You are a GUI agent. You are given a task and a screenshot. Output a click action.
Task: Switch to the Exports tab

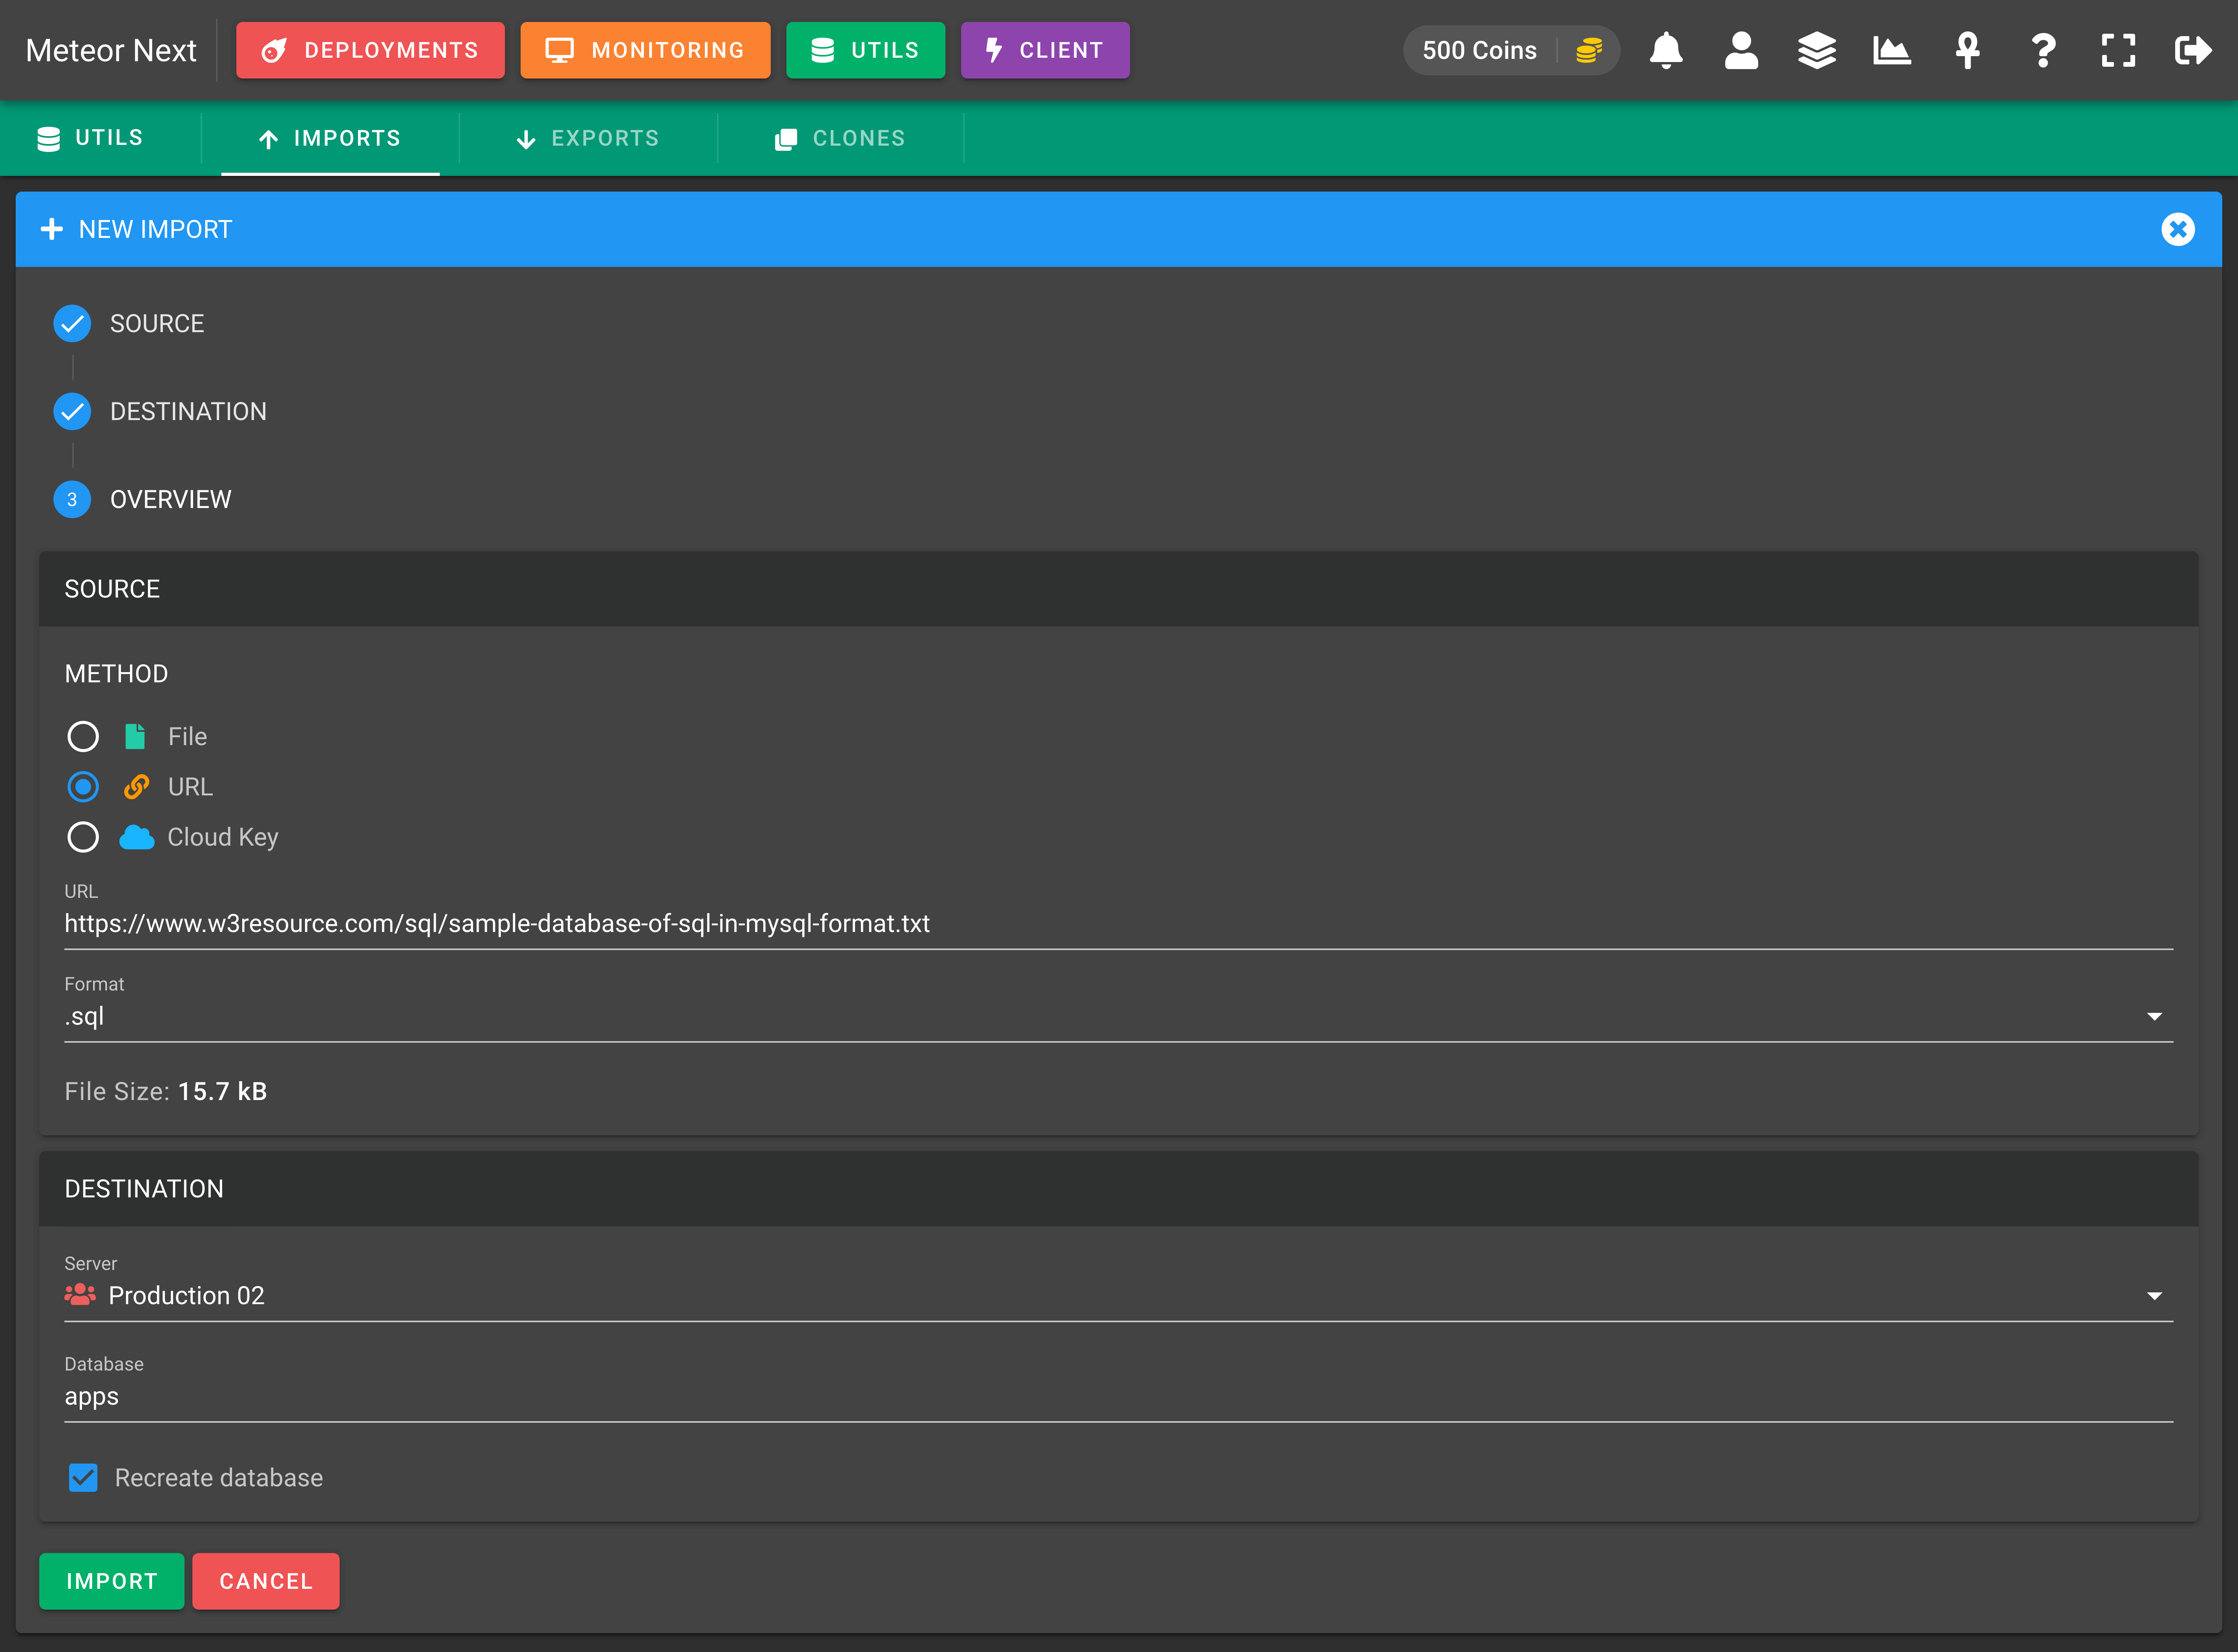[588, 138]
